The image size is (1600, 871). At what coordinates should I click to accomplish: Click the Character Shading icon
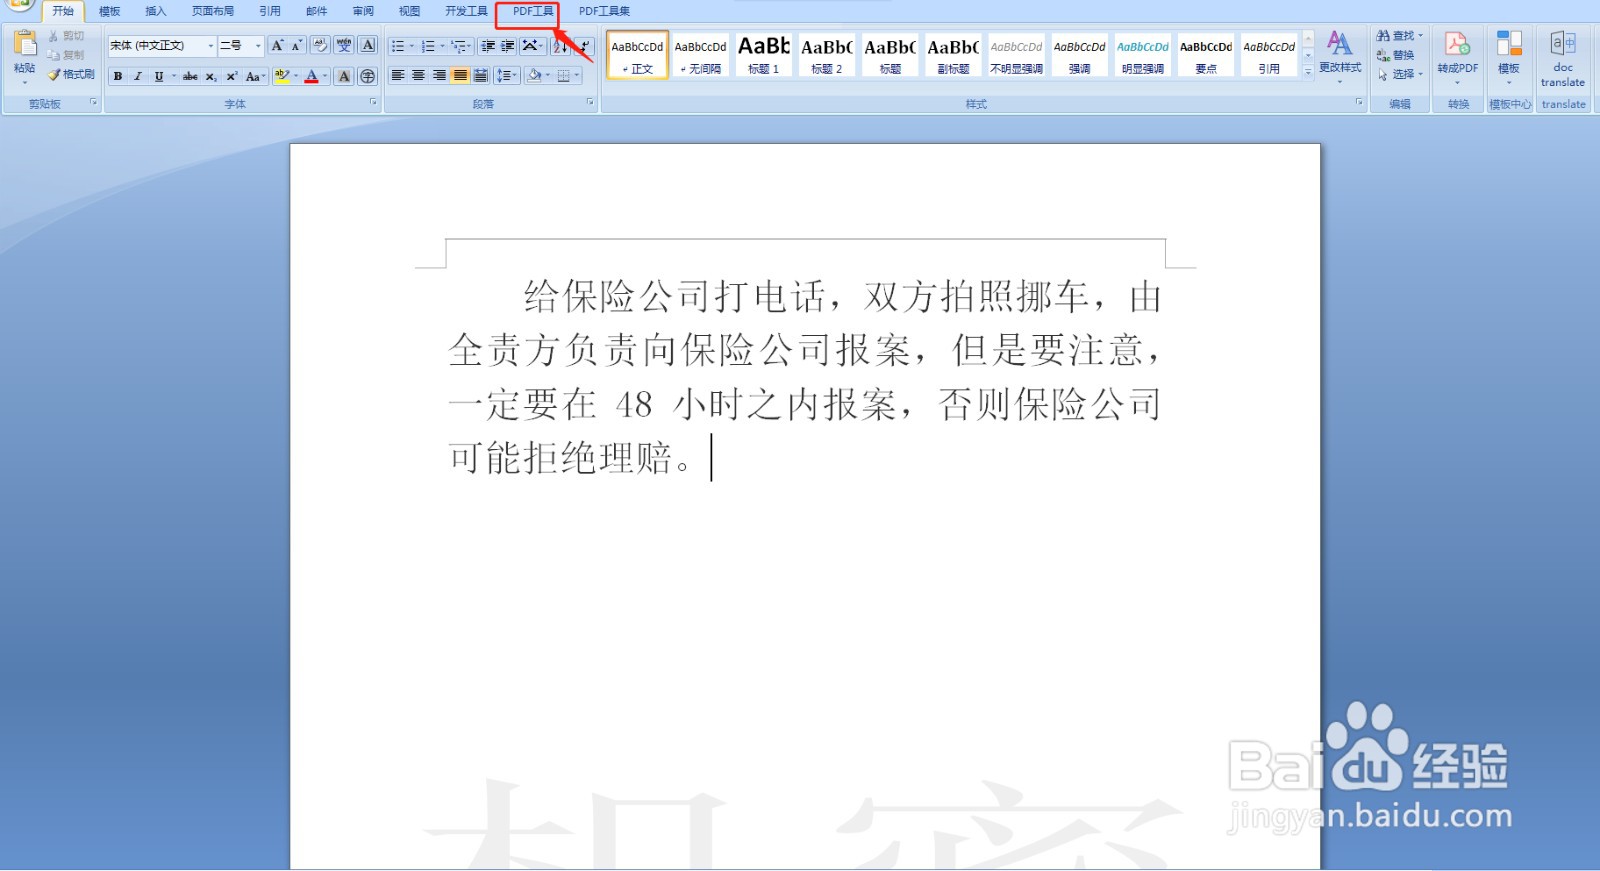pos(344,76)
